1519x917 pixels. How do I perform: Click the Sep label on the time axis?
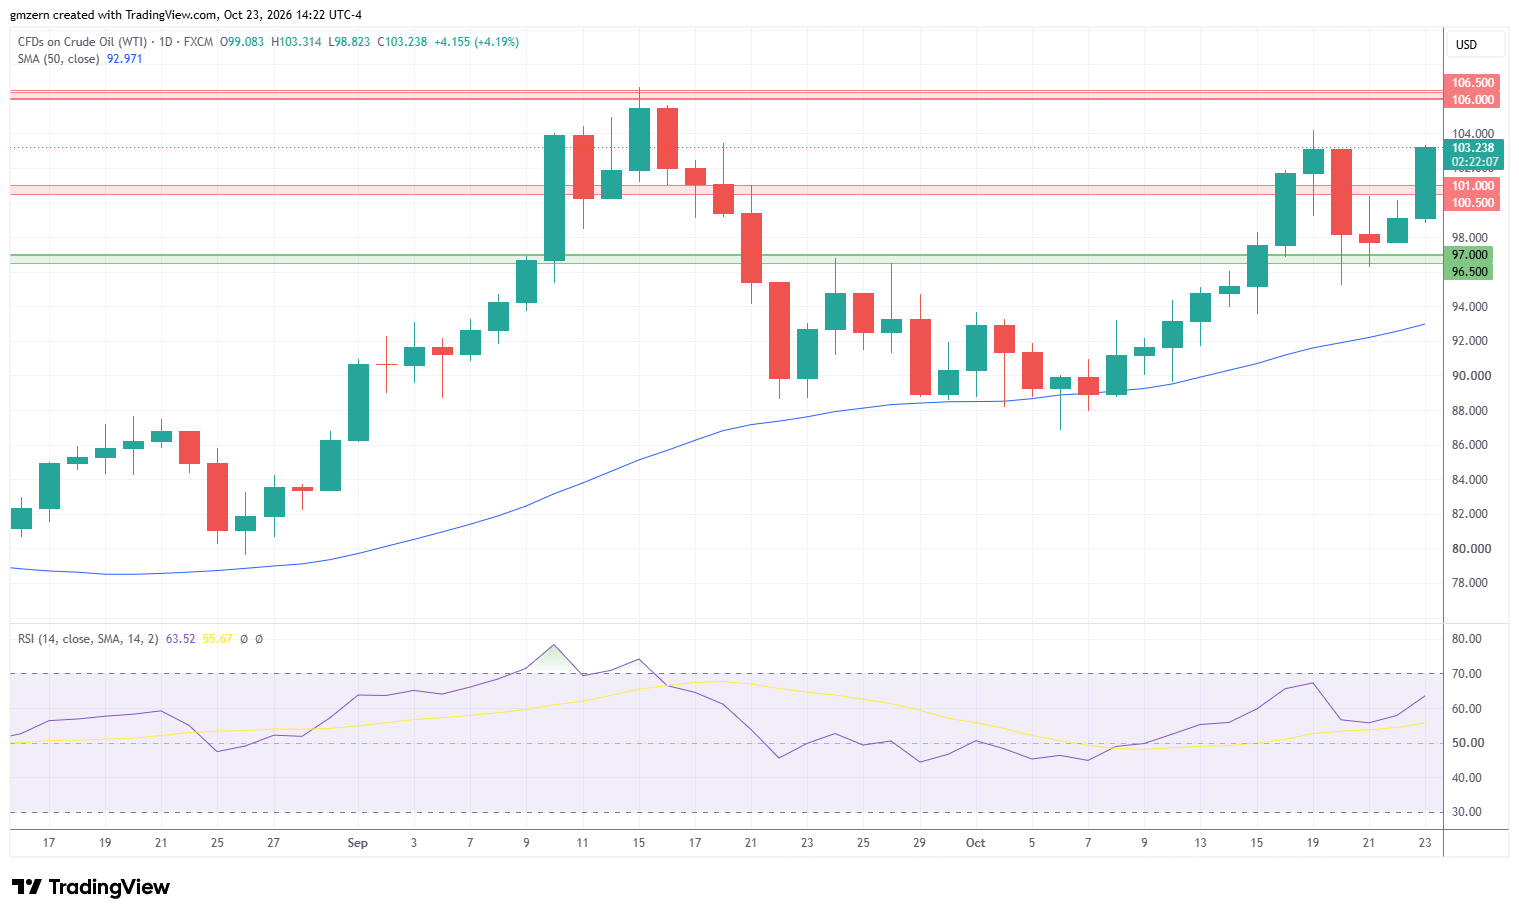(x=357, y=843)
